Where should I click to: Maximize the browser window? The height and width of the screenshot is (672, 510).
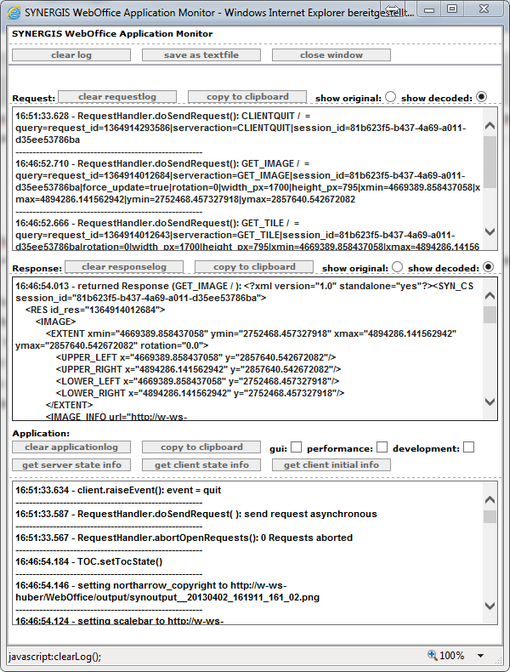coord(452,9)
